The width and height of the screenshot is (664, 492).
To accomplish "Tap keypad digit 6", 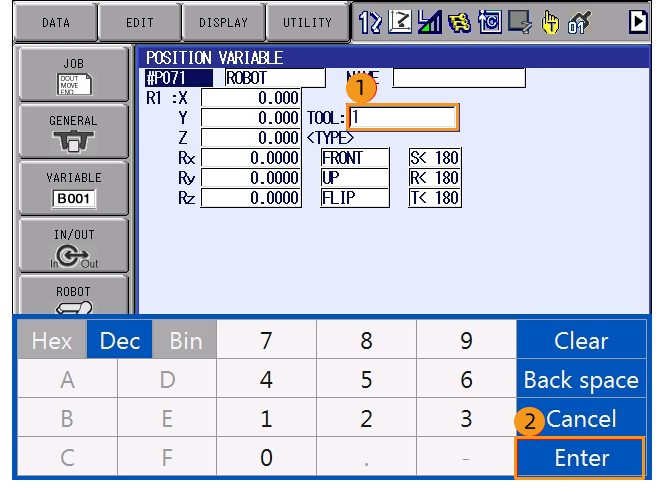I will click(466, 379).
